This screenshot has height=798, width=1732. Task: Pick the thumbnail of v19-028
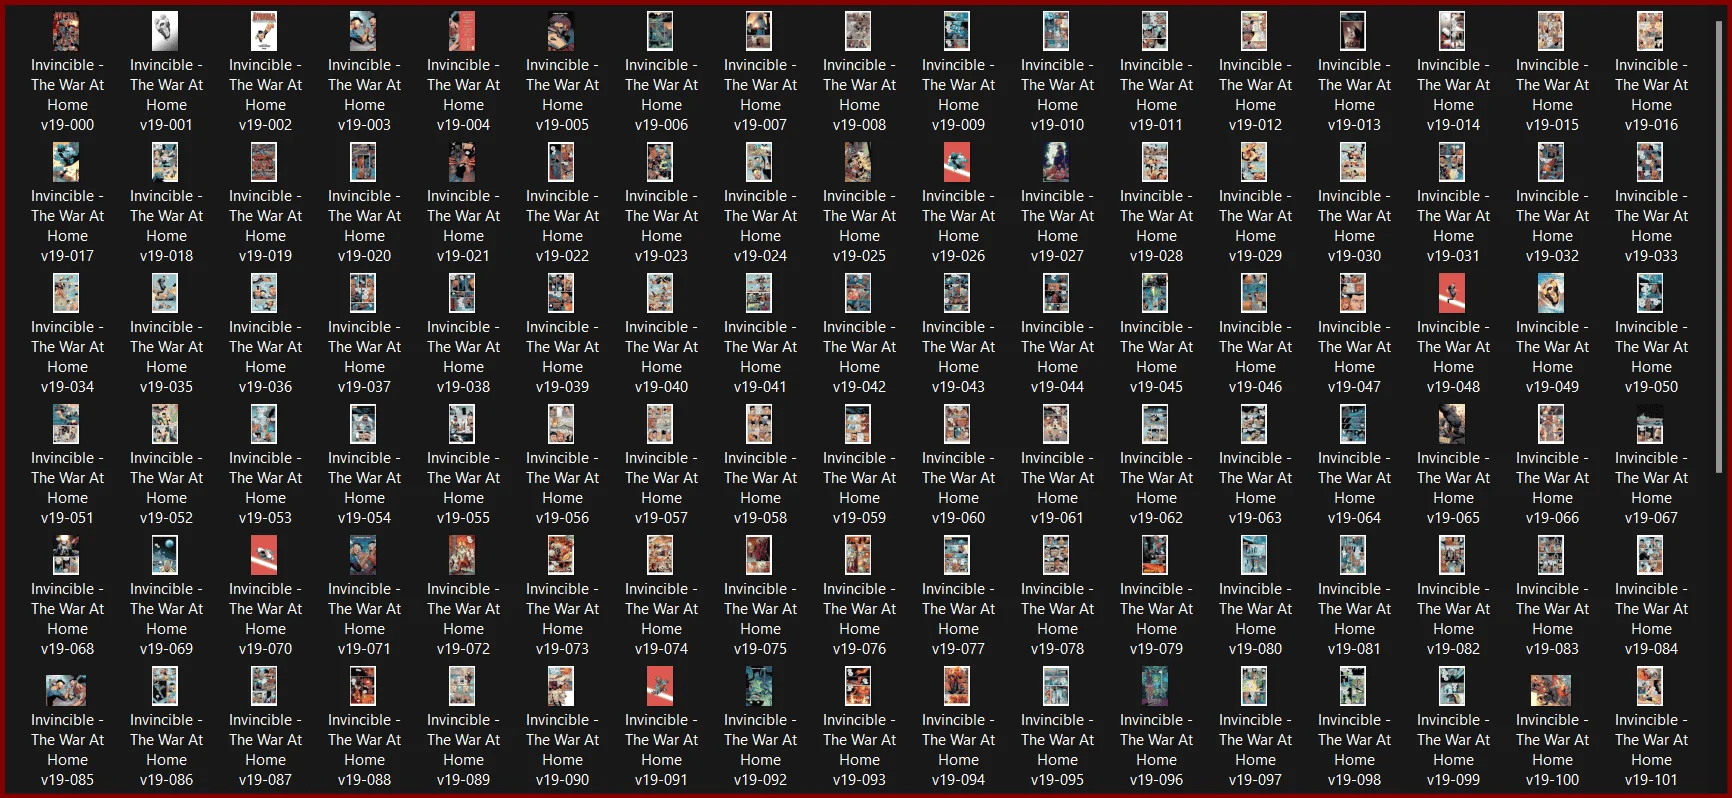pyautogui.click(x=1156, y=163)
